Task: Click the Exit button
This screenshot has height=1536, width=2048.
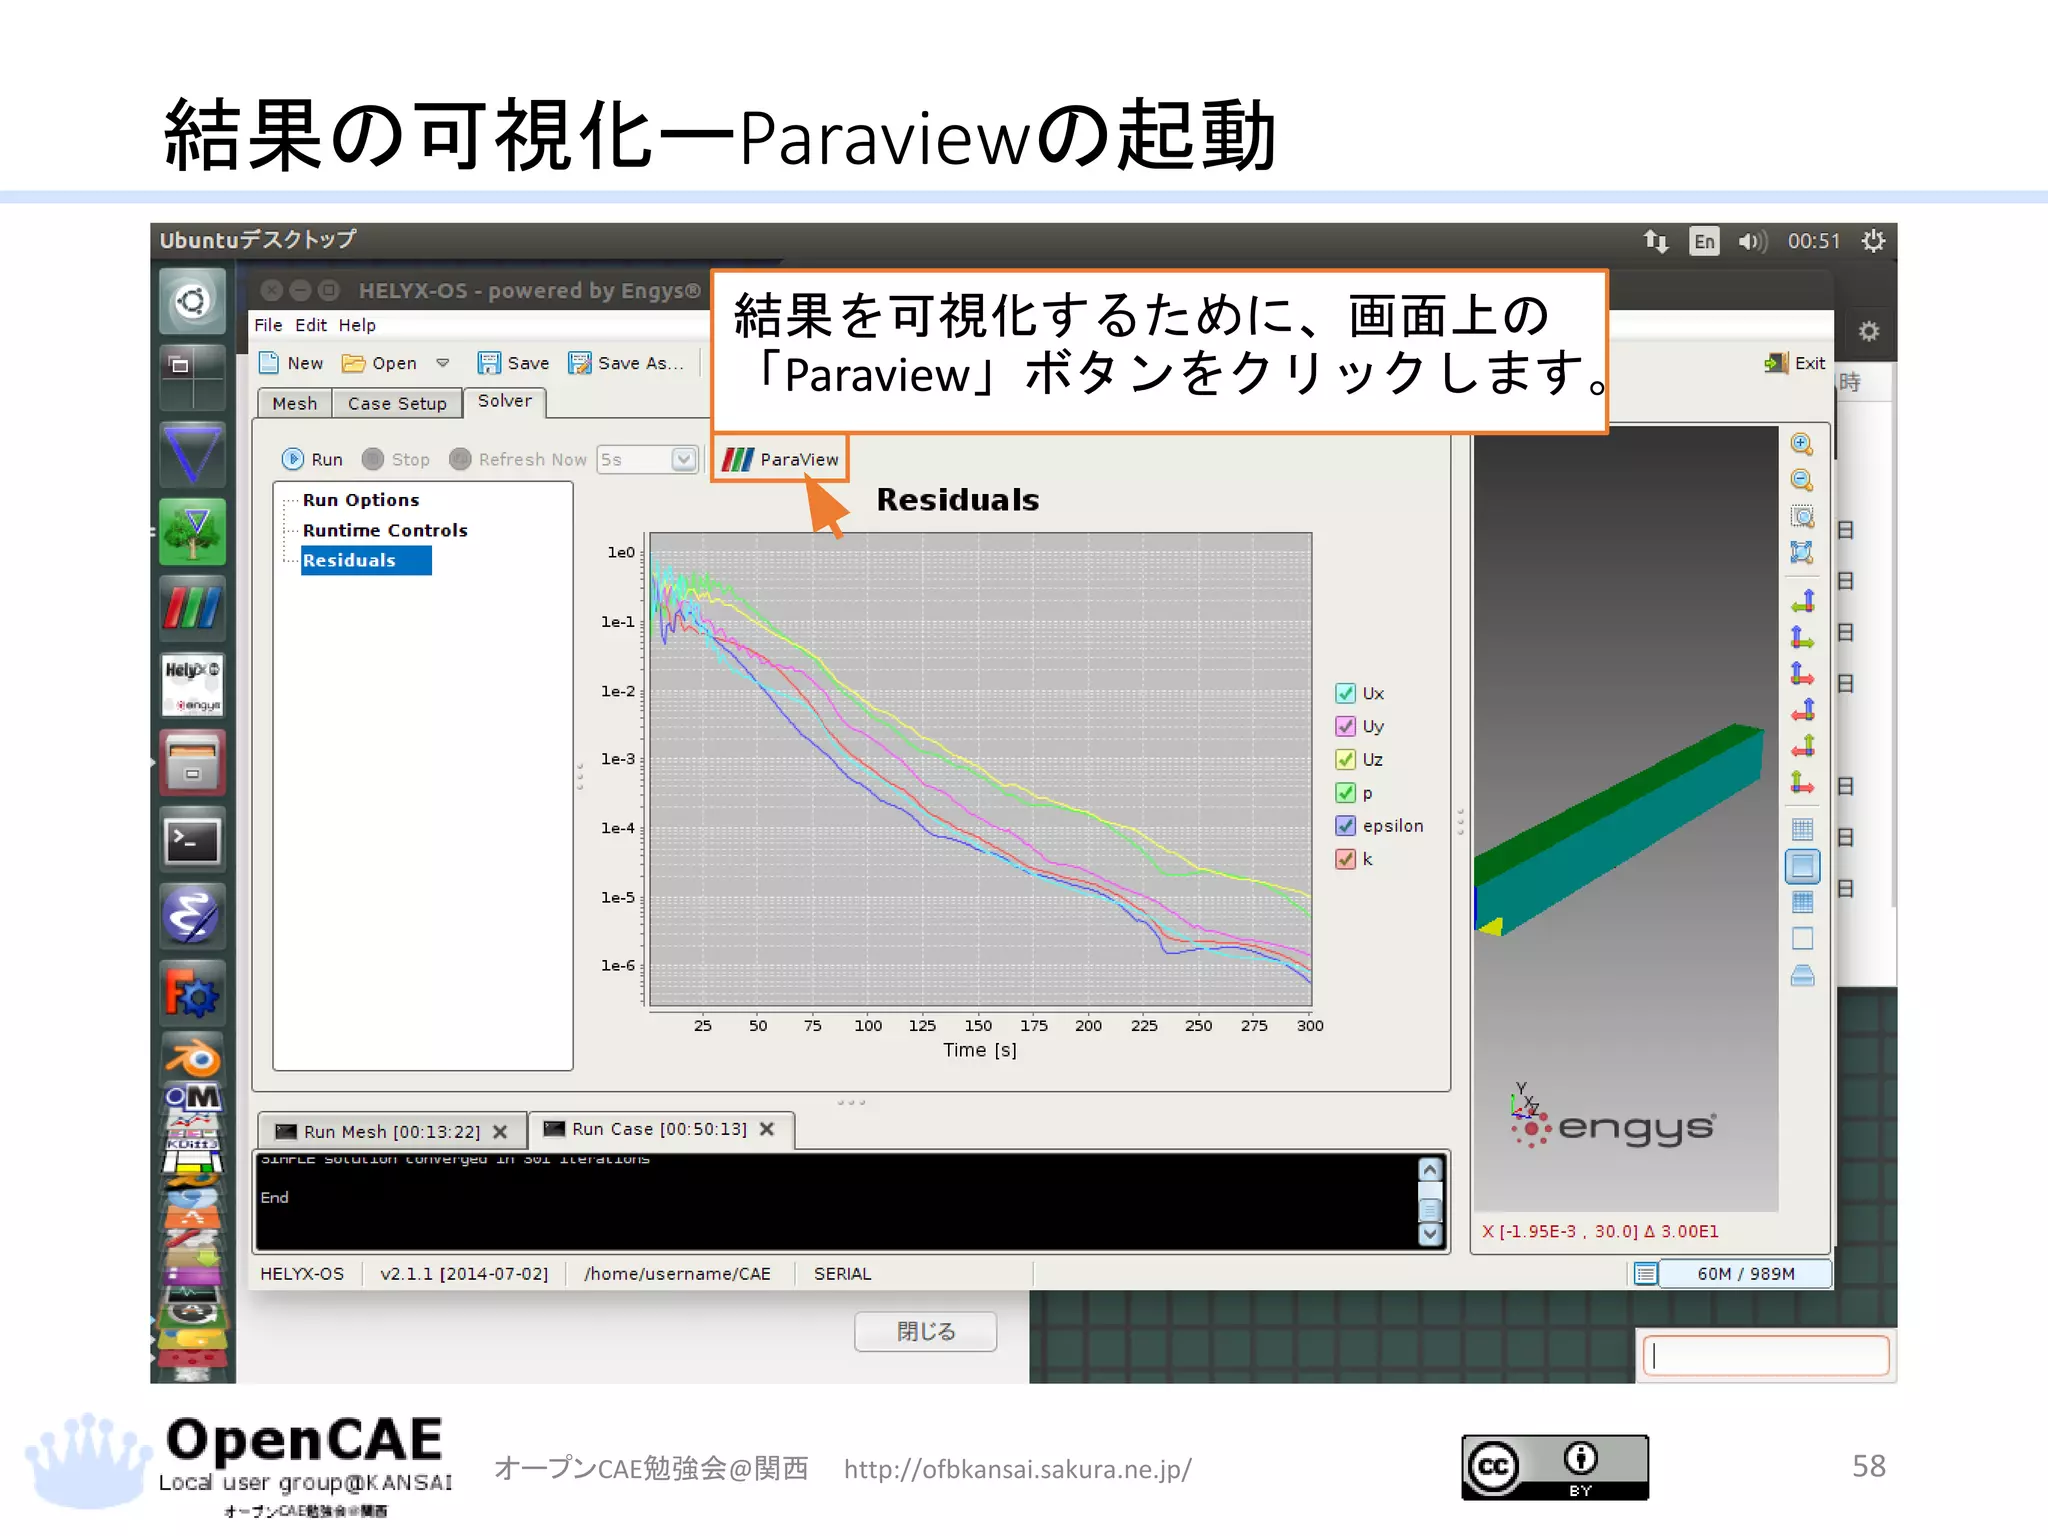Action: coord(1796,363)
